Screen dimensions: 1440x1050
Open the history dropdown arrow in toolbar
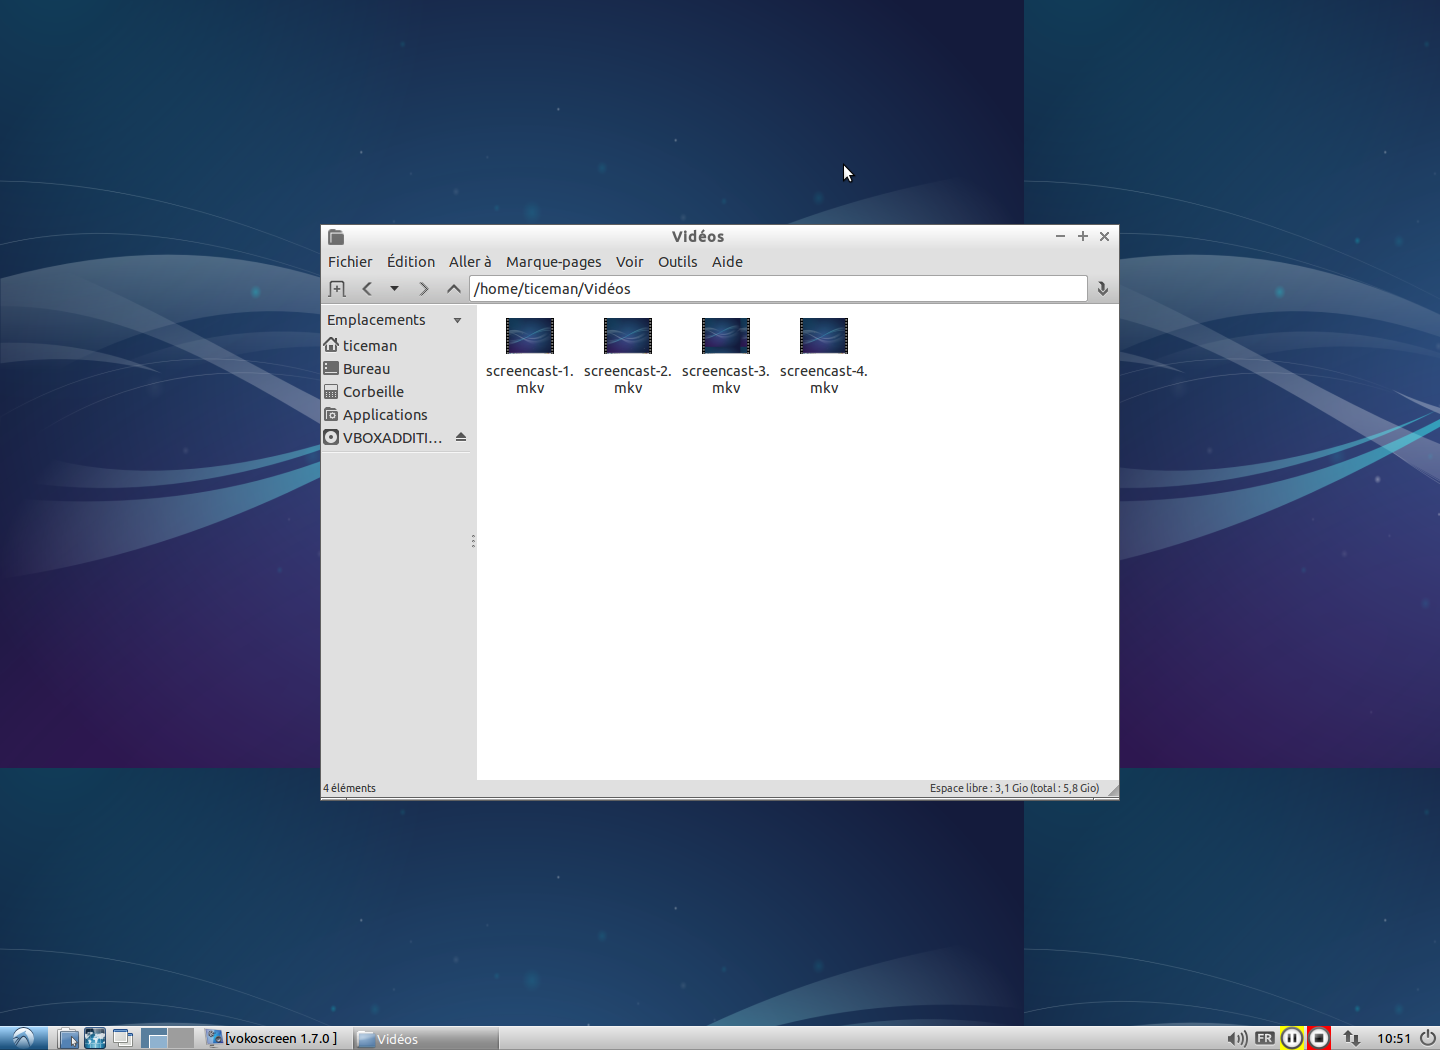point(394,289)
